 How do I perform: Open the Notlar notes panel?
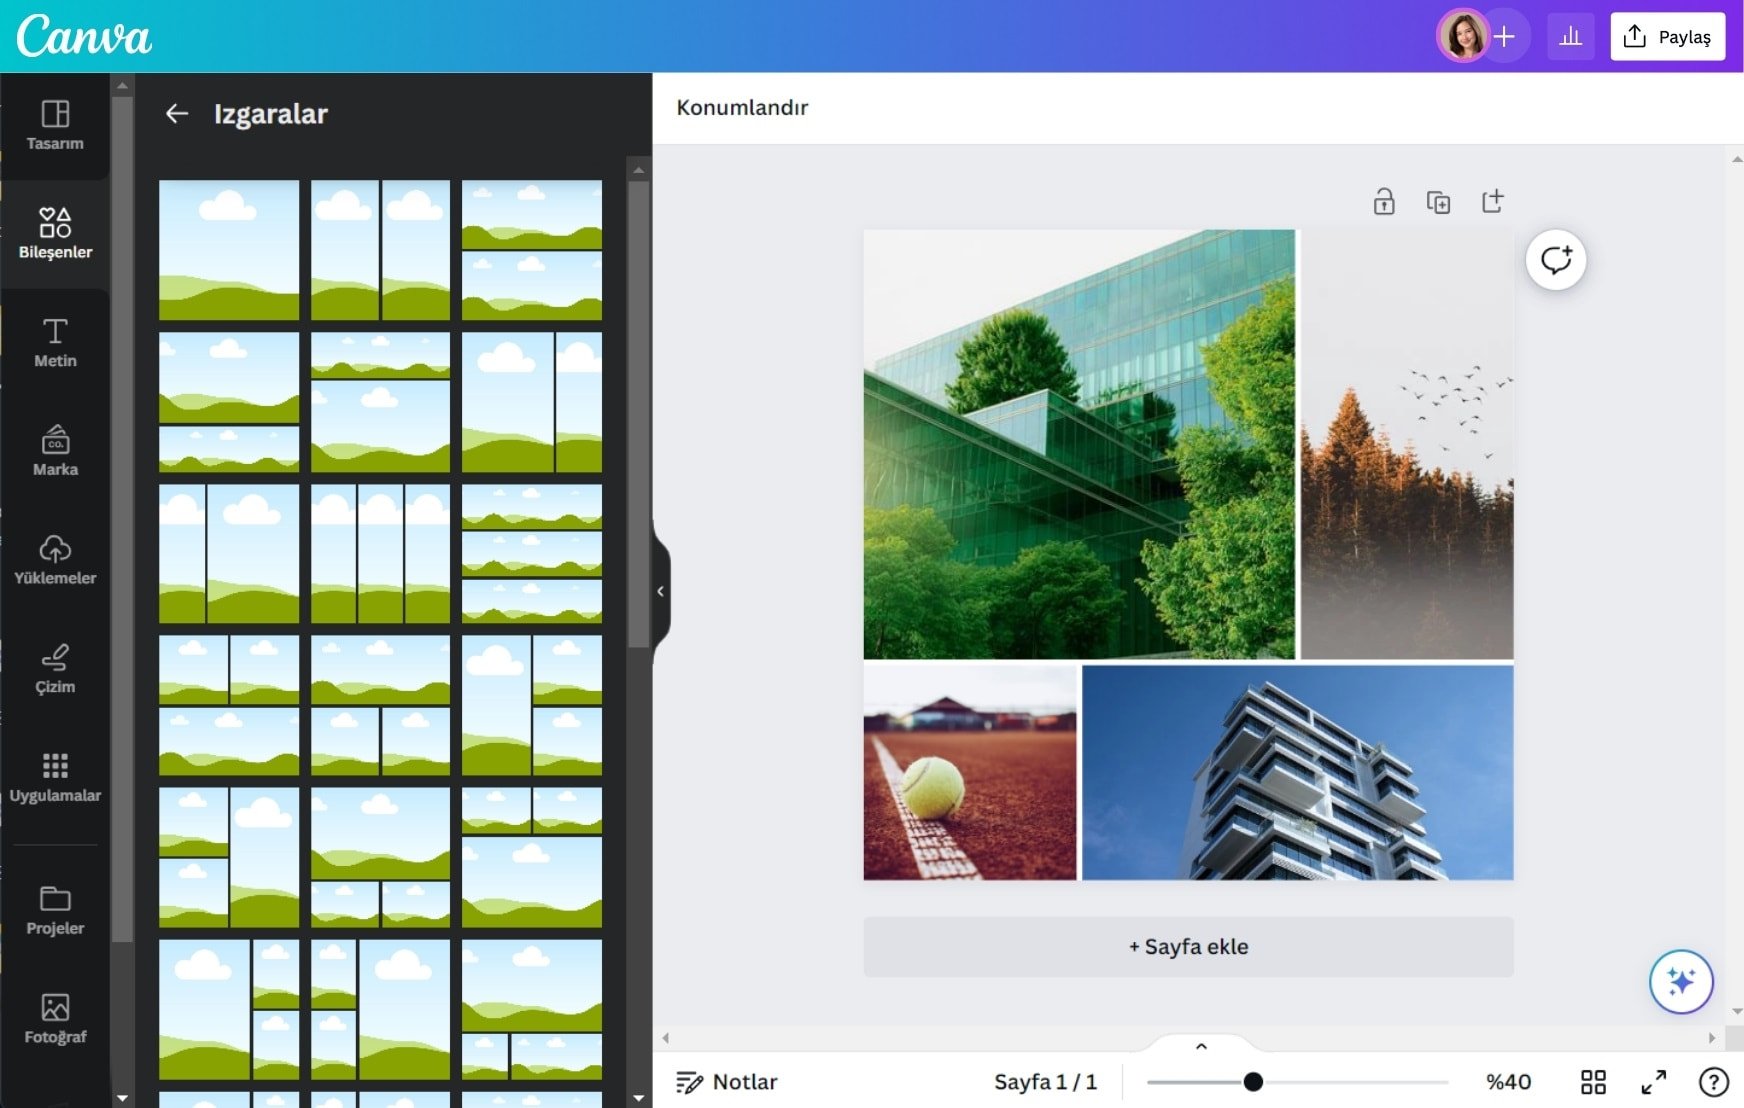726,1082
